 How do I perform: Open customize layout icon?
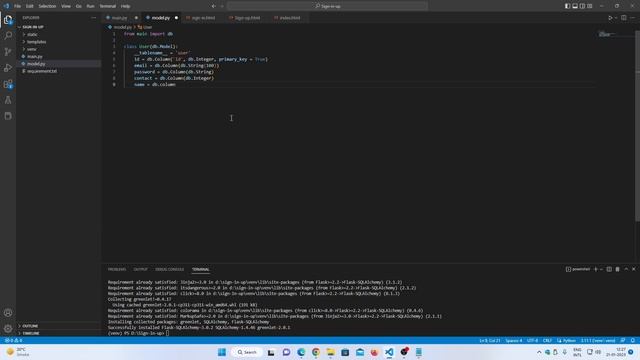pos(590,6)
